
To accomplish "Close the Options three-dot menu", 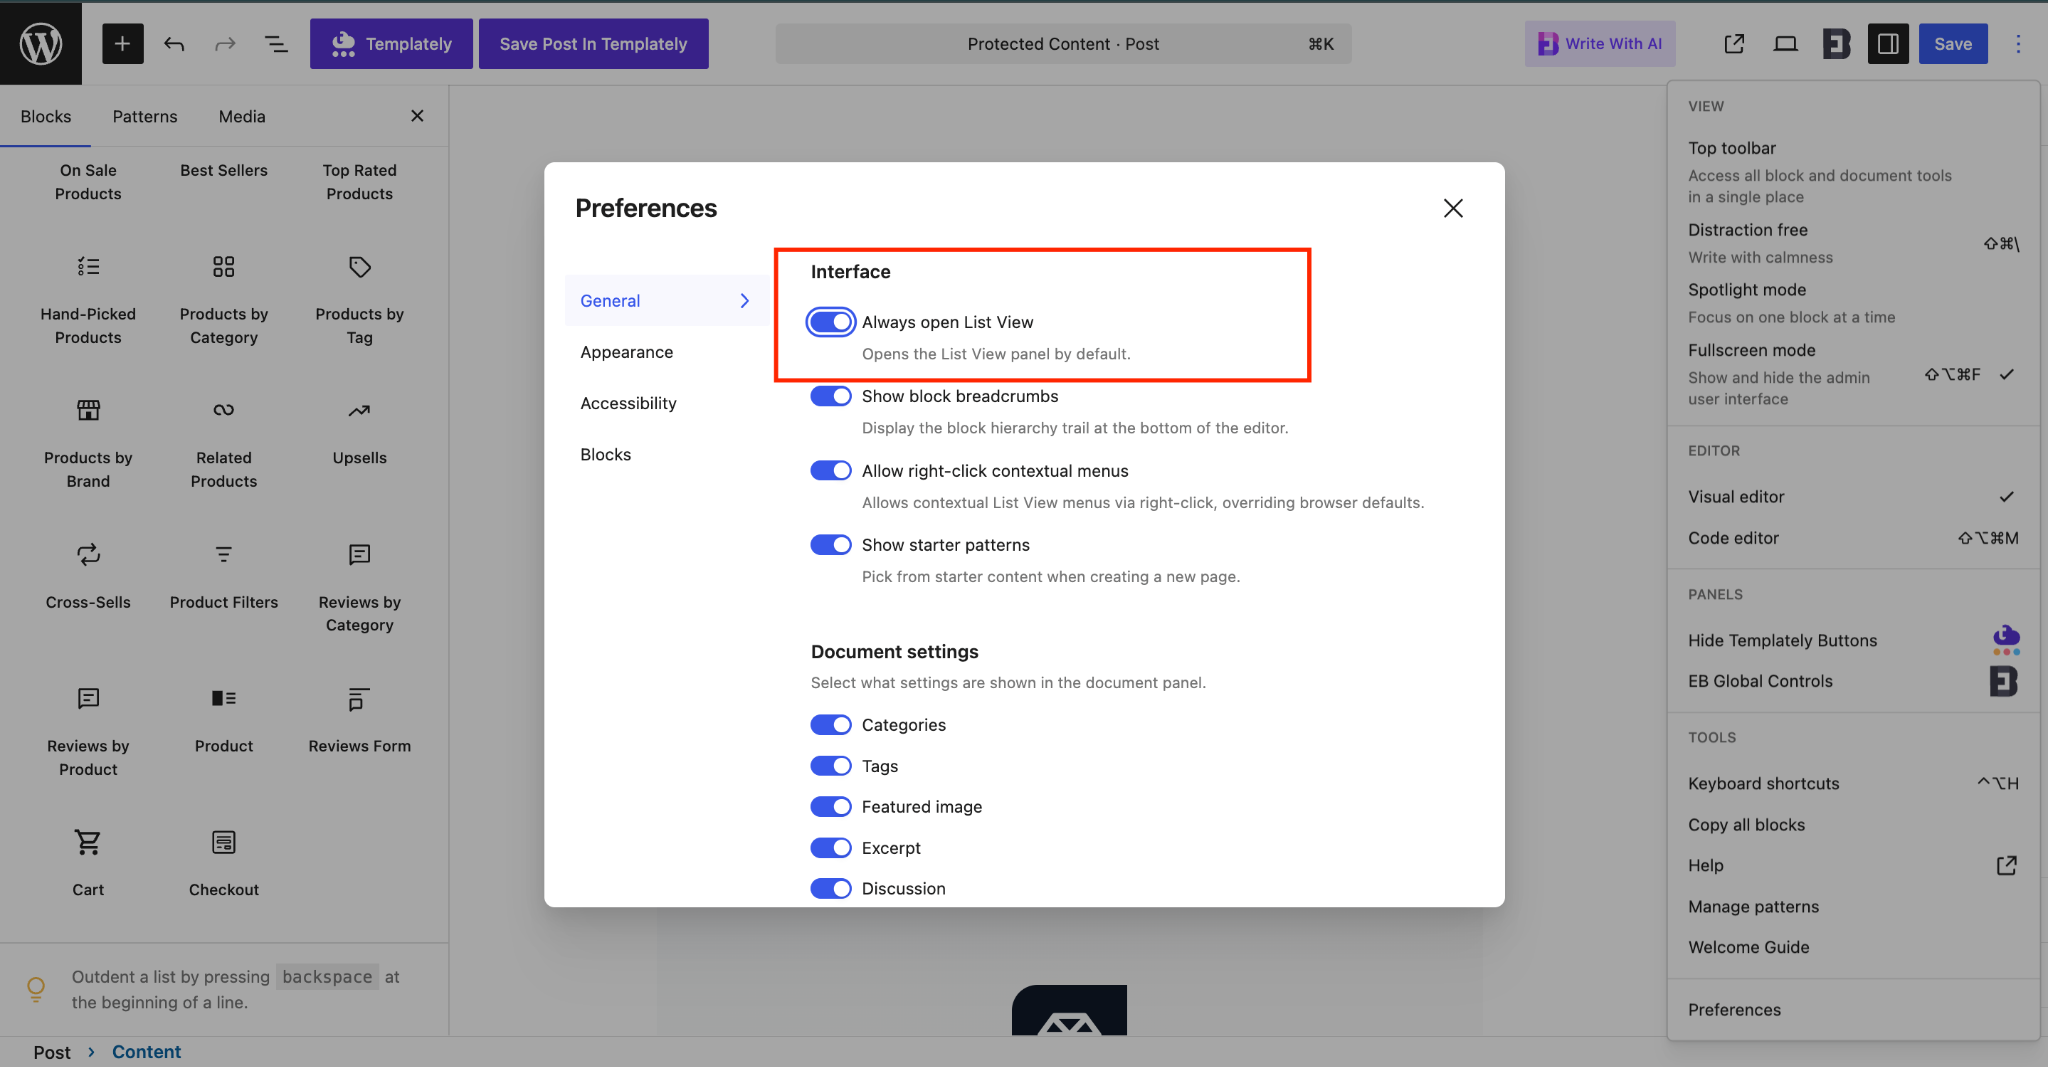I will [x=2018, y=44].
